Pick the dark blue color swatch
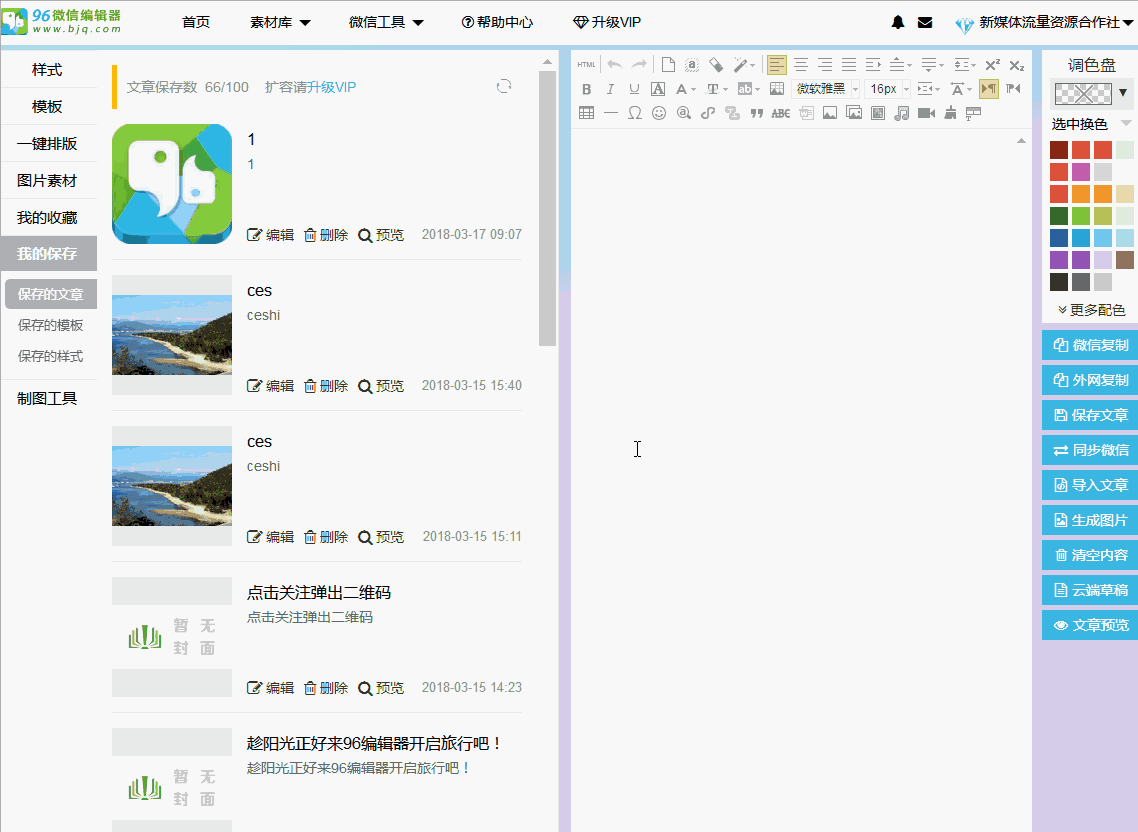Screen dimensions: 1138x832 [1059, 237]
